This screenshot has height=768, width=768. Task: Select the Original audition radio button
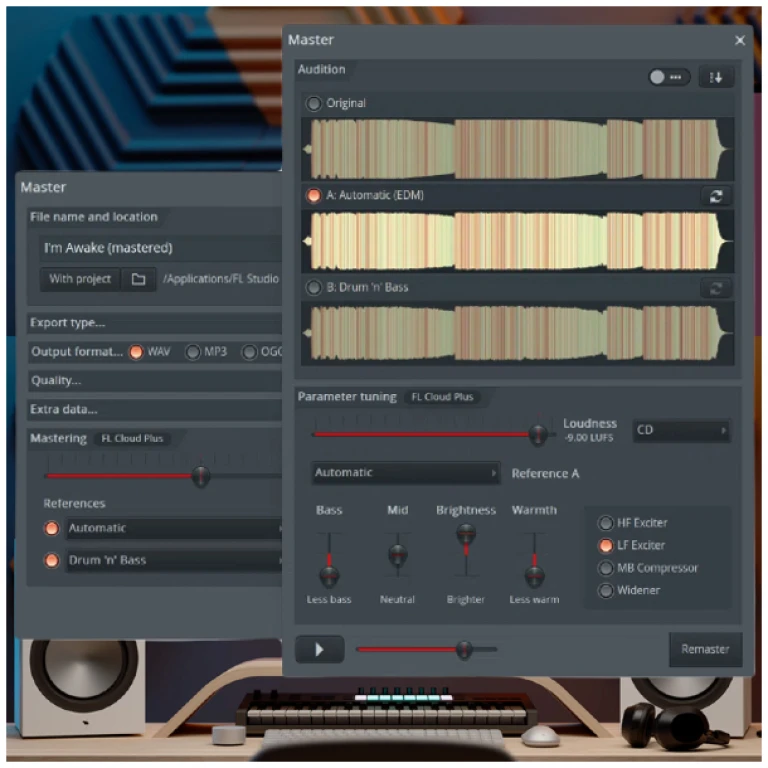click(313, 103)
